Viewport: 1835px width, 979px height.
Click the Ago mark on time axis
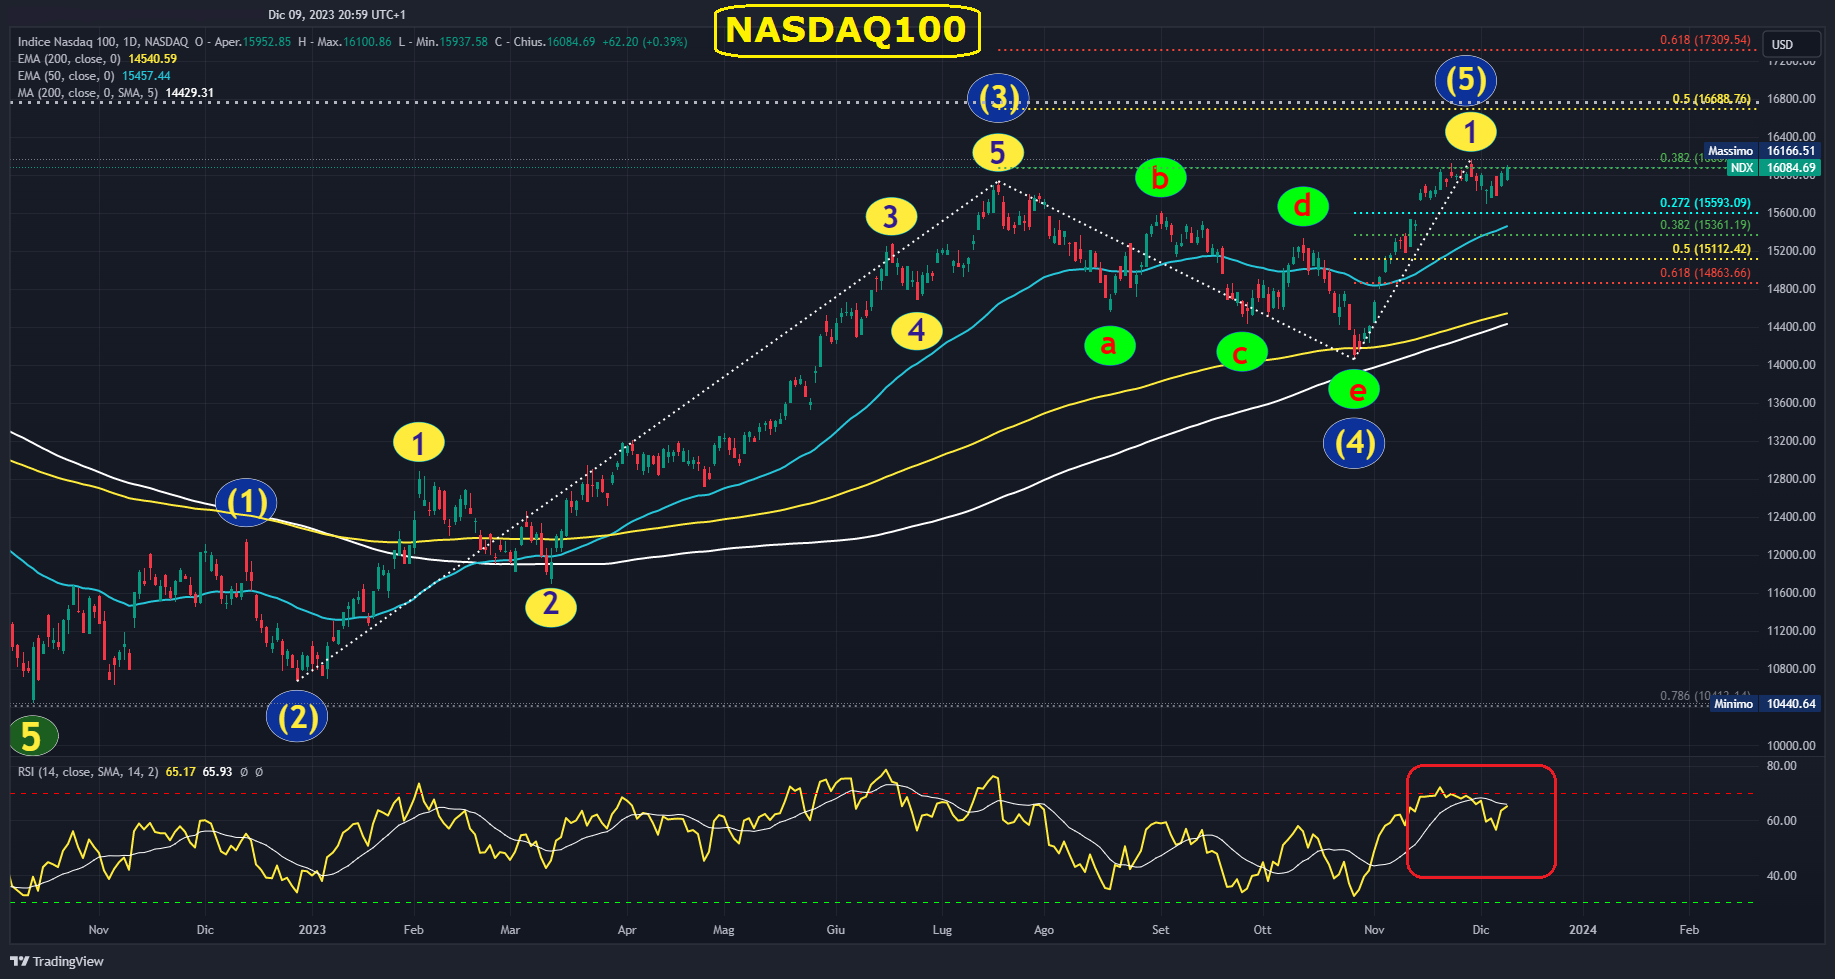pyautogui.click(x=1044, y=930)
